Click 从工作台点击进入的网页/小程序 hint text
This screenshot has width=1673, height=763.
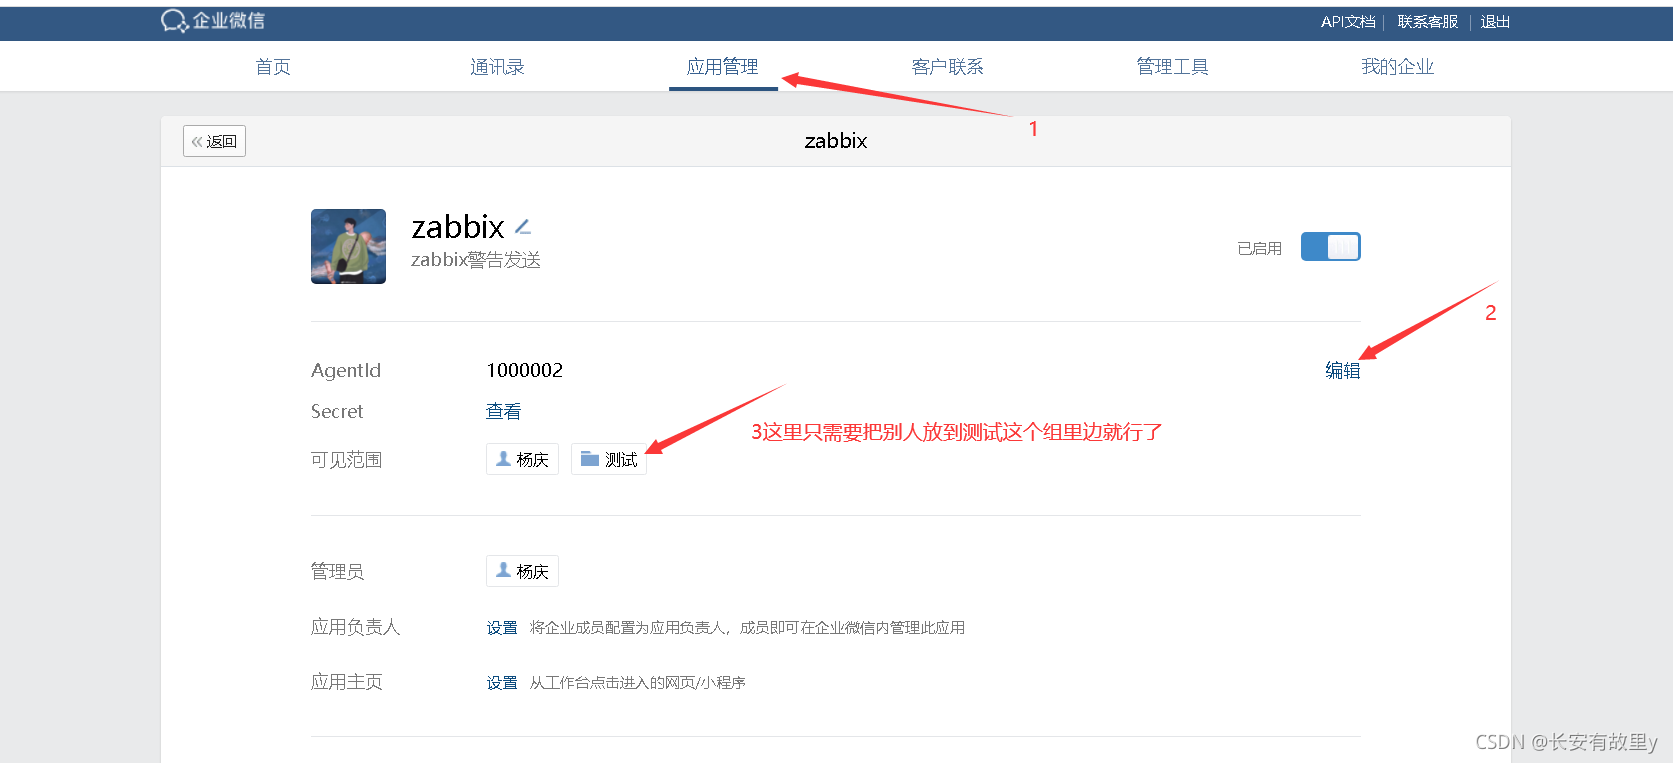click(x=638, y=683)
